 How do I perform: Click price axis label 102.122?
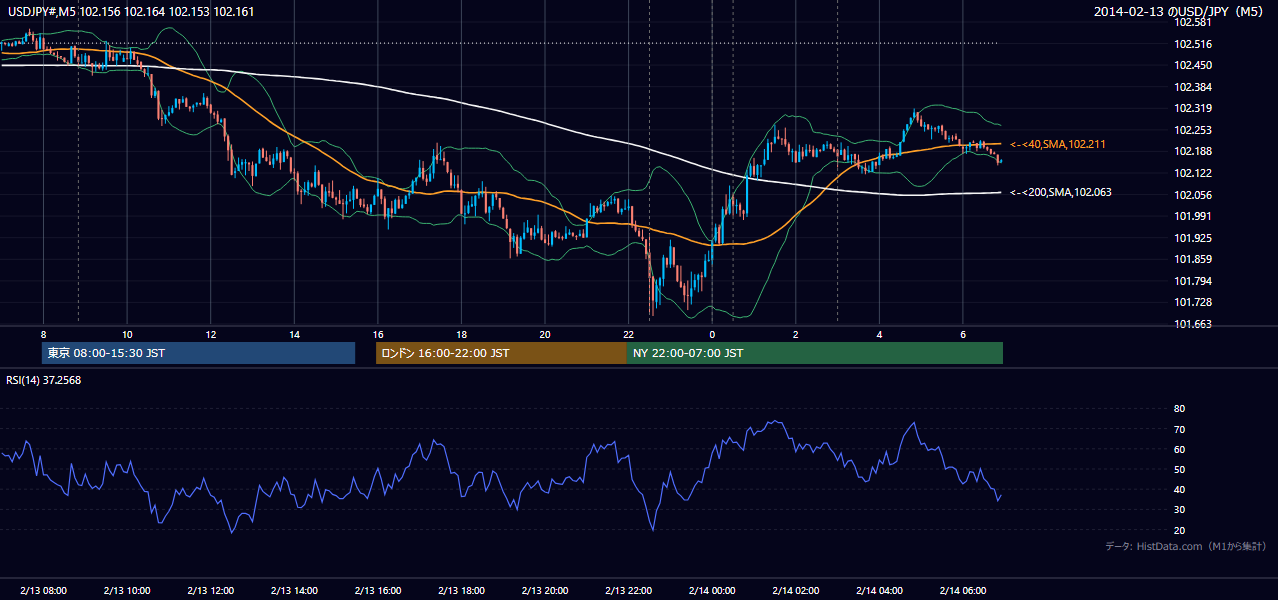pyautogui.click(x=1192, y=173)
